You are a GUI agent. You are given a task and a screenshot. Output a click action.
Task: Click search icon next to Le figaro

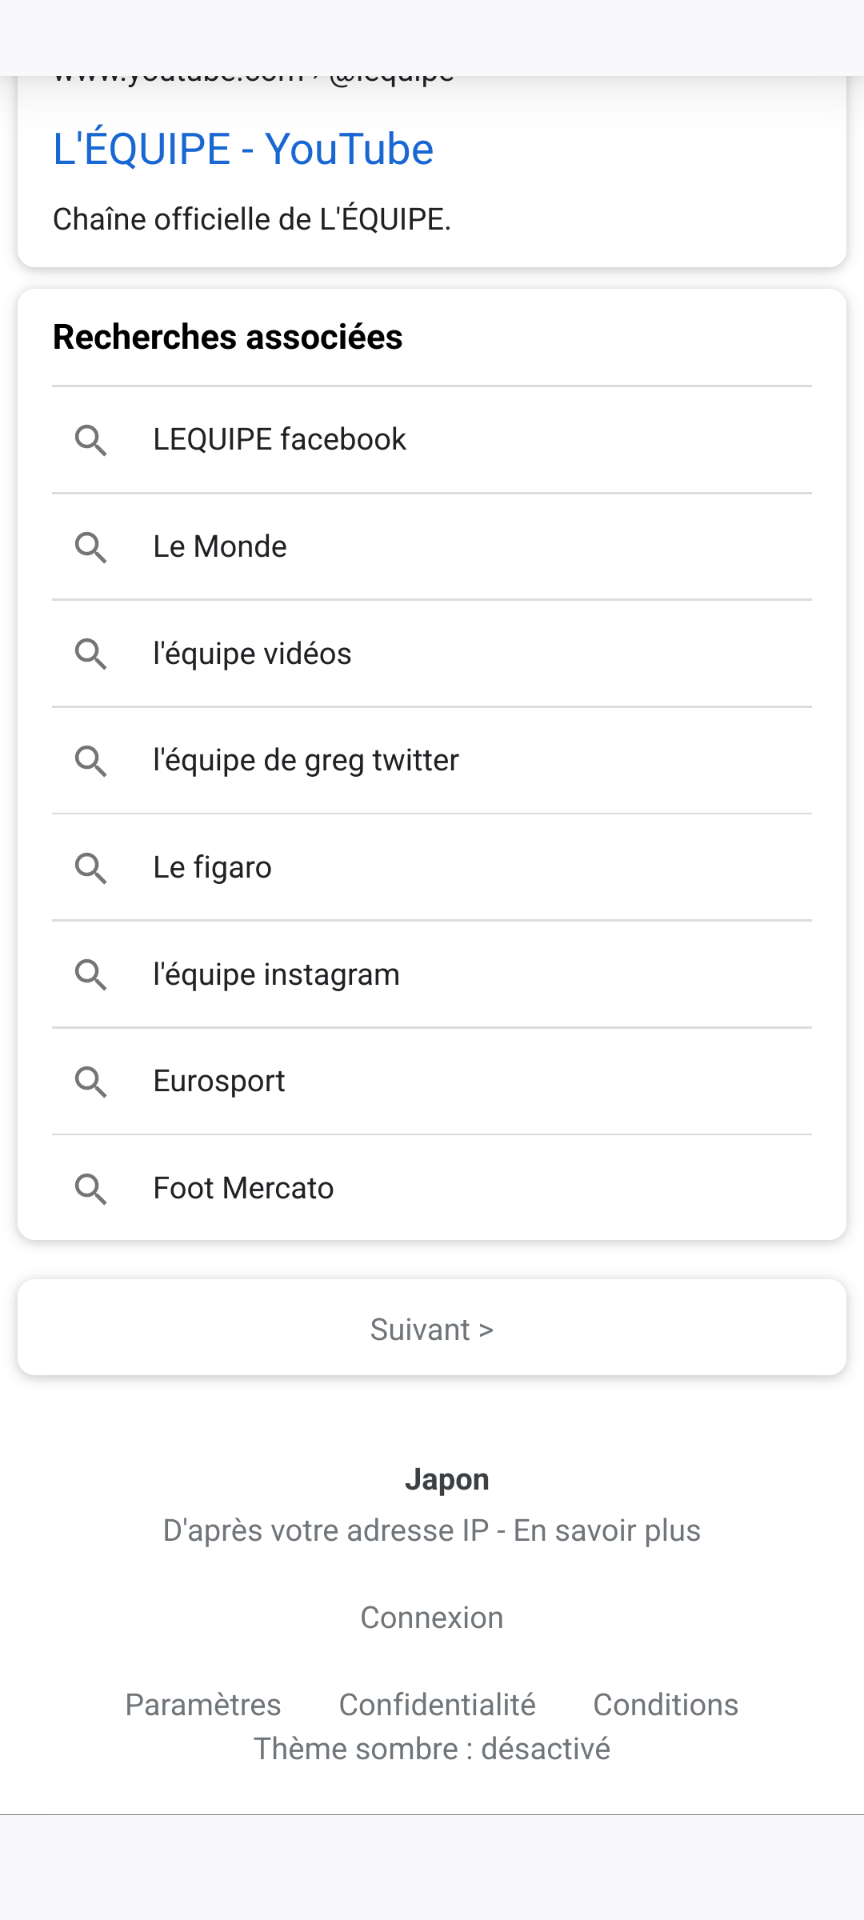point(91,868)
